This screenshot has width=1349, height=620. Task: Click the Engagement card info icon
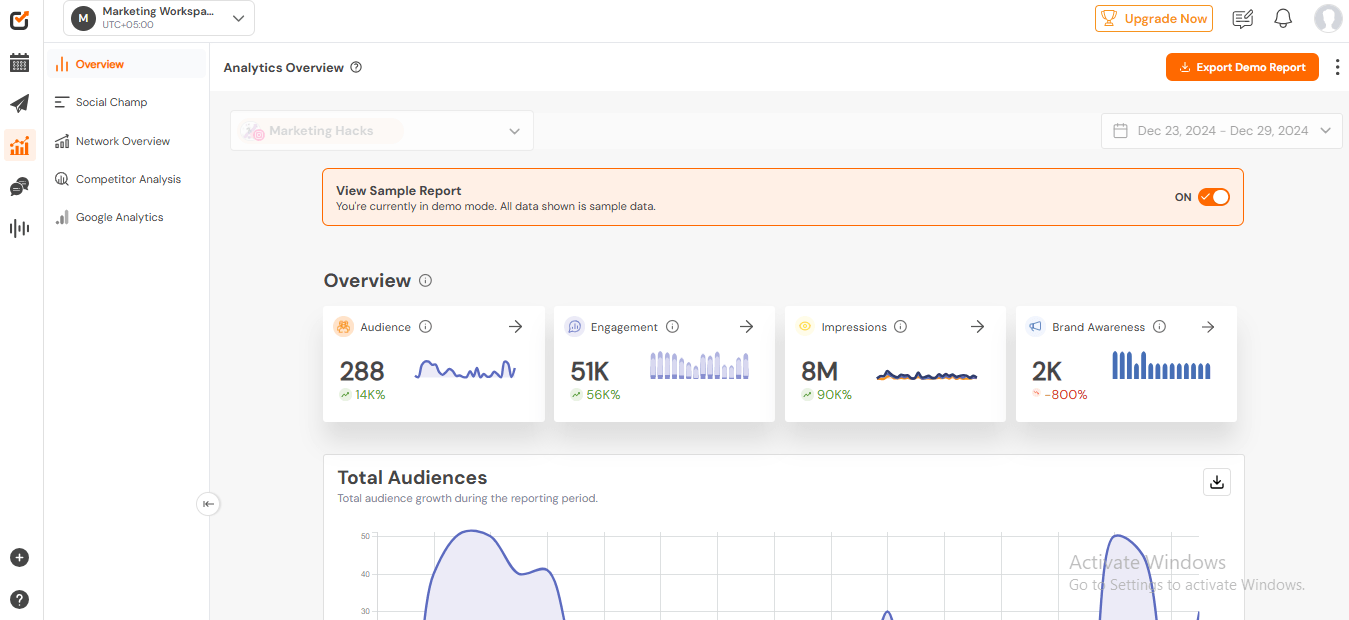[672, 327]
